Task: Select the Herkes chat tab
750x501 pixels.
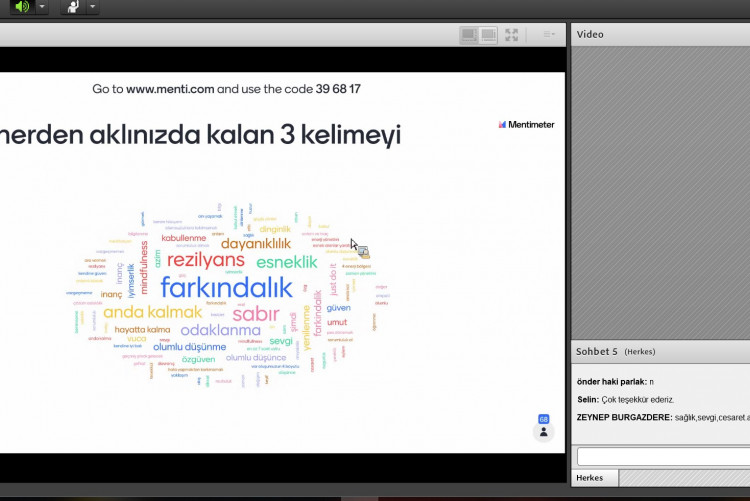Action: coord(590,478)
